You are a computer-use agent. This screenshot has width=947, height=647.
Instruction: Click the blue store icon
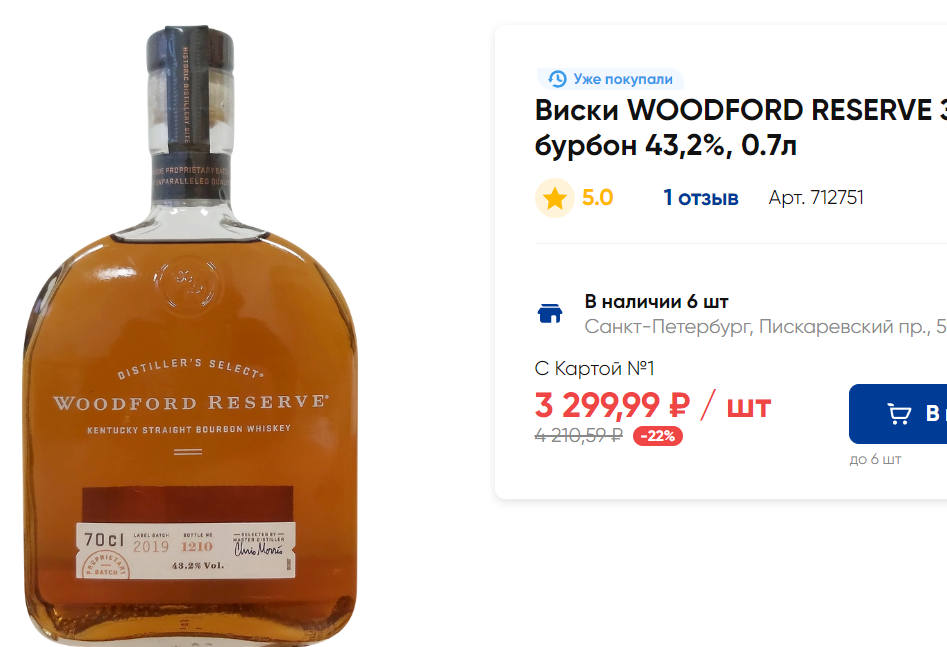tap(550, 313)
